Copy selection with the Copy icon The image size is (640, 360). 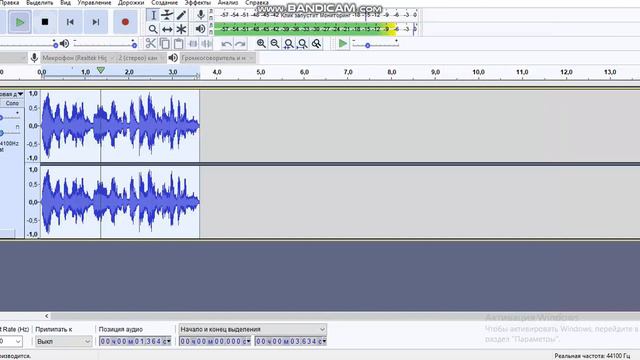pos(164,43)
